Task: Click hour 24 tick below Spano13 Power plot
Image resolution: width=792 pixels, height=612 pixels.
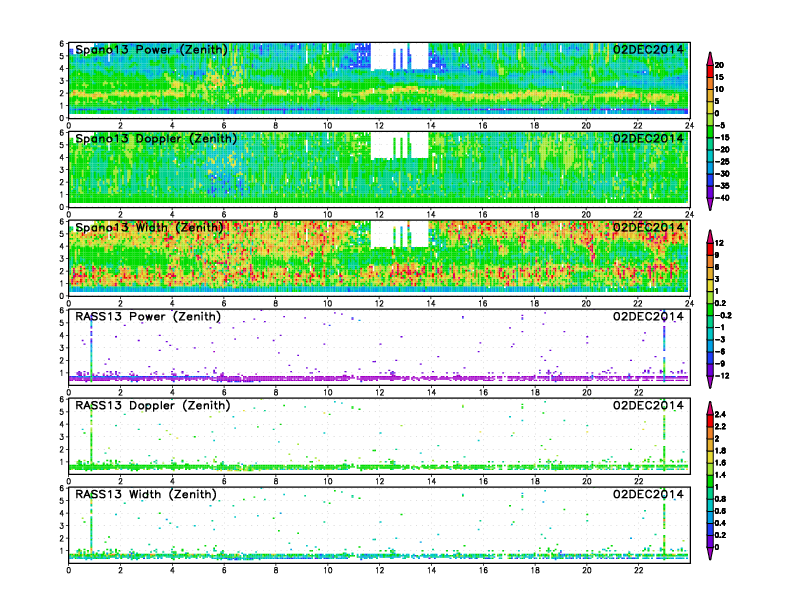Action: (x=688, y=125)
